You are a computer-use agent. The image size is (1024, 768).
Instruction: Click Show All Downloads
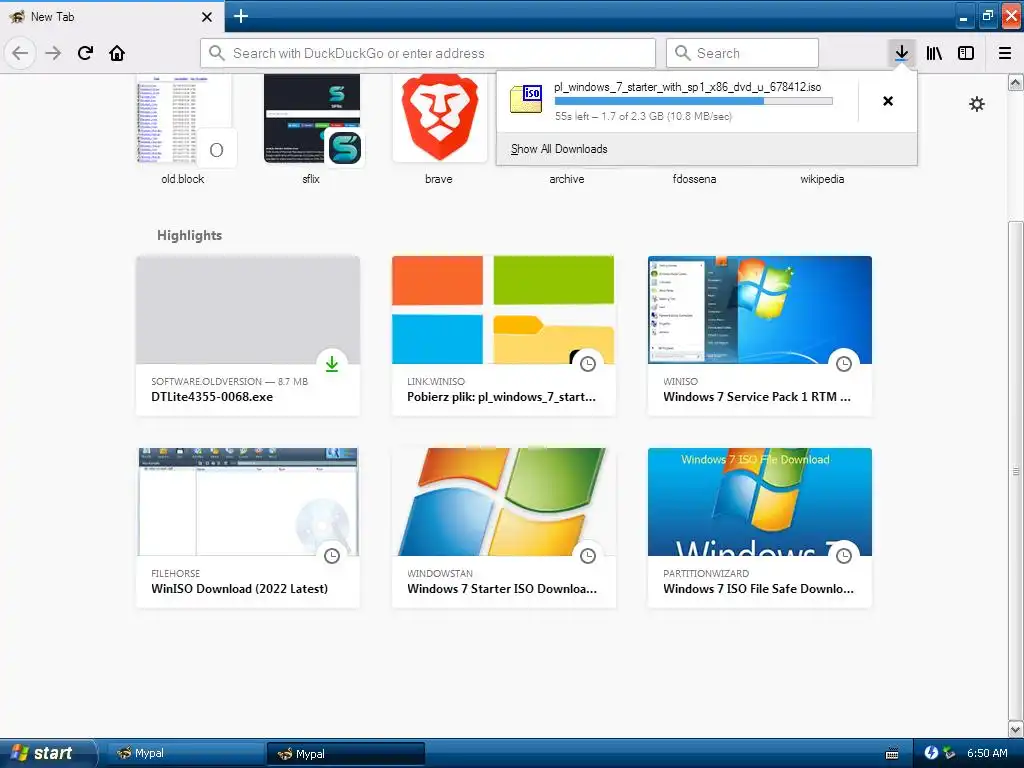559,149
